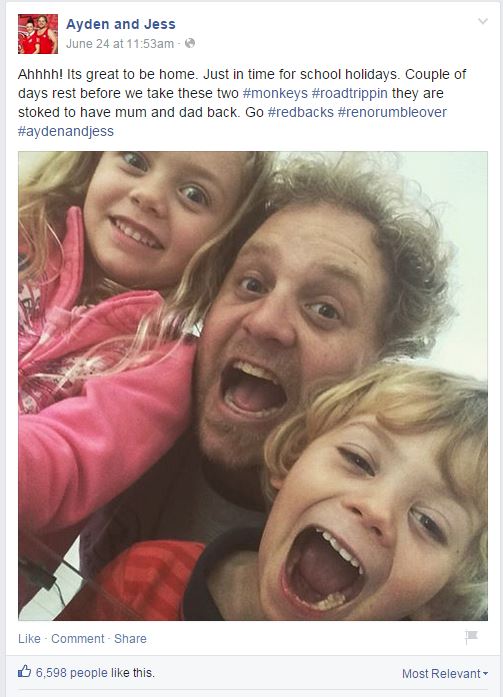
Task: Share this post
Action: [x=130, y=639]
